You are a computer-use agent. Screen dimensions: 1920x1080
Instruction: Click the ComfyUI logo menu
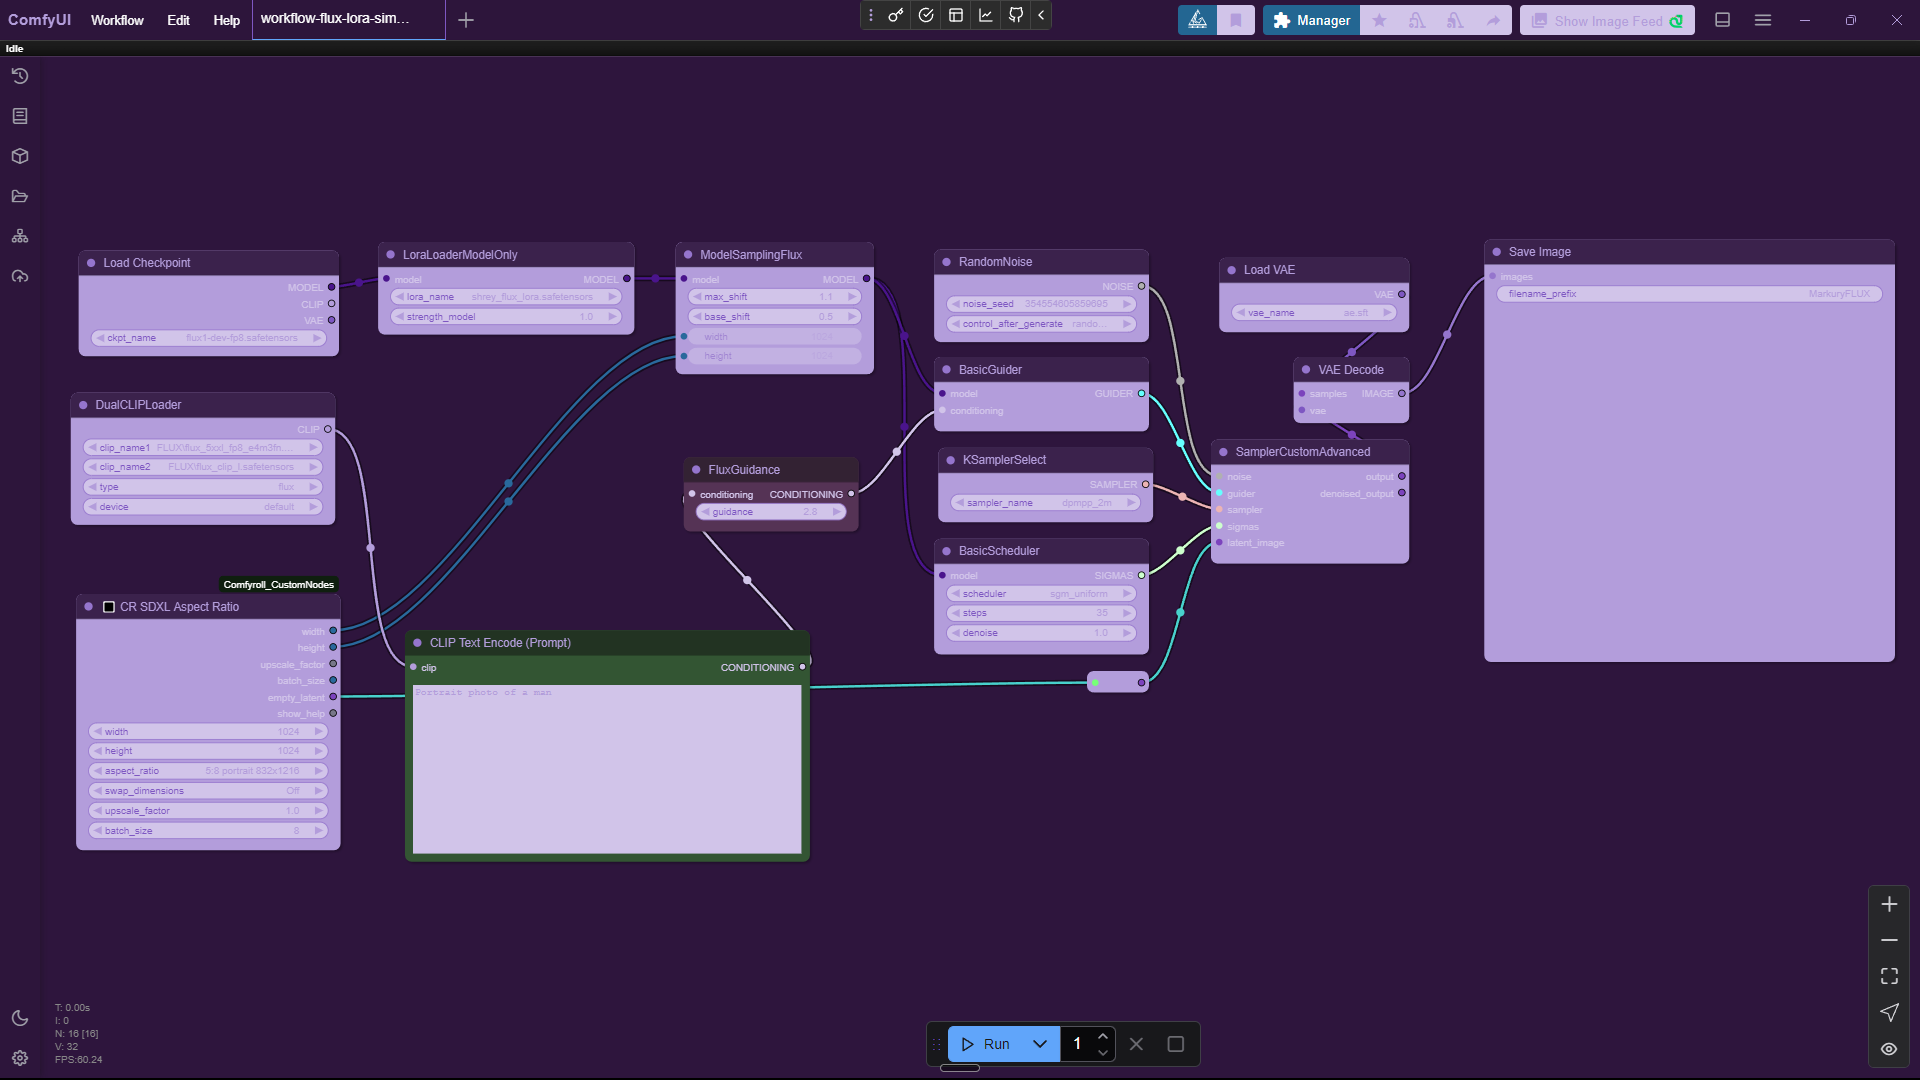point(39,20)
